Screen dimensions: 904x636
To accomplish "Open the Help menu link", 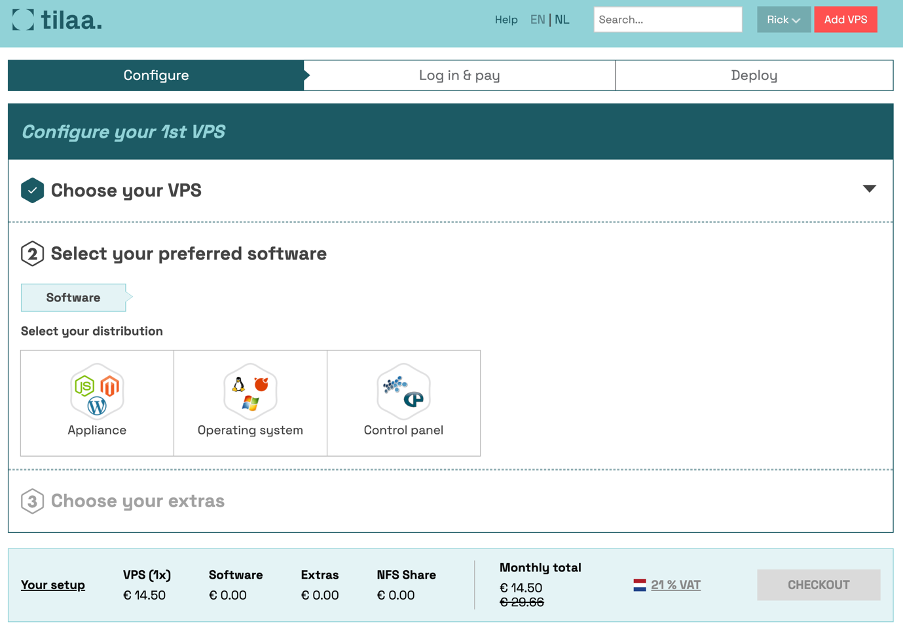I will 506,20.
